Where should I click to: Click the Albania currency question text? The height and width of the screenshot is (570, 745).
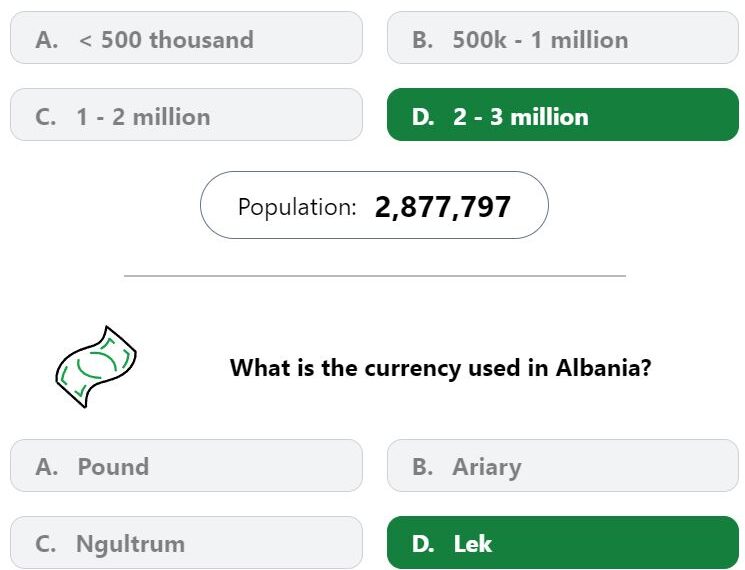(440, 368)
